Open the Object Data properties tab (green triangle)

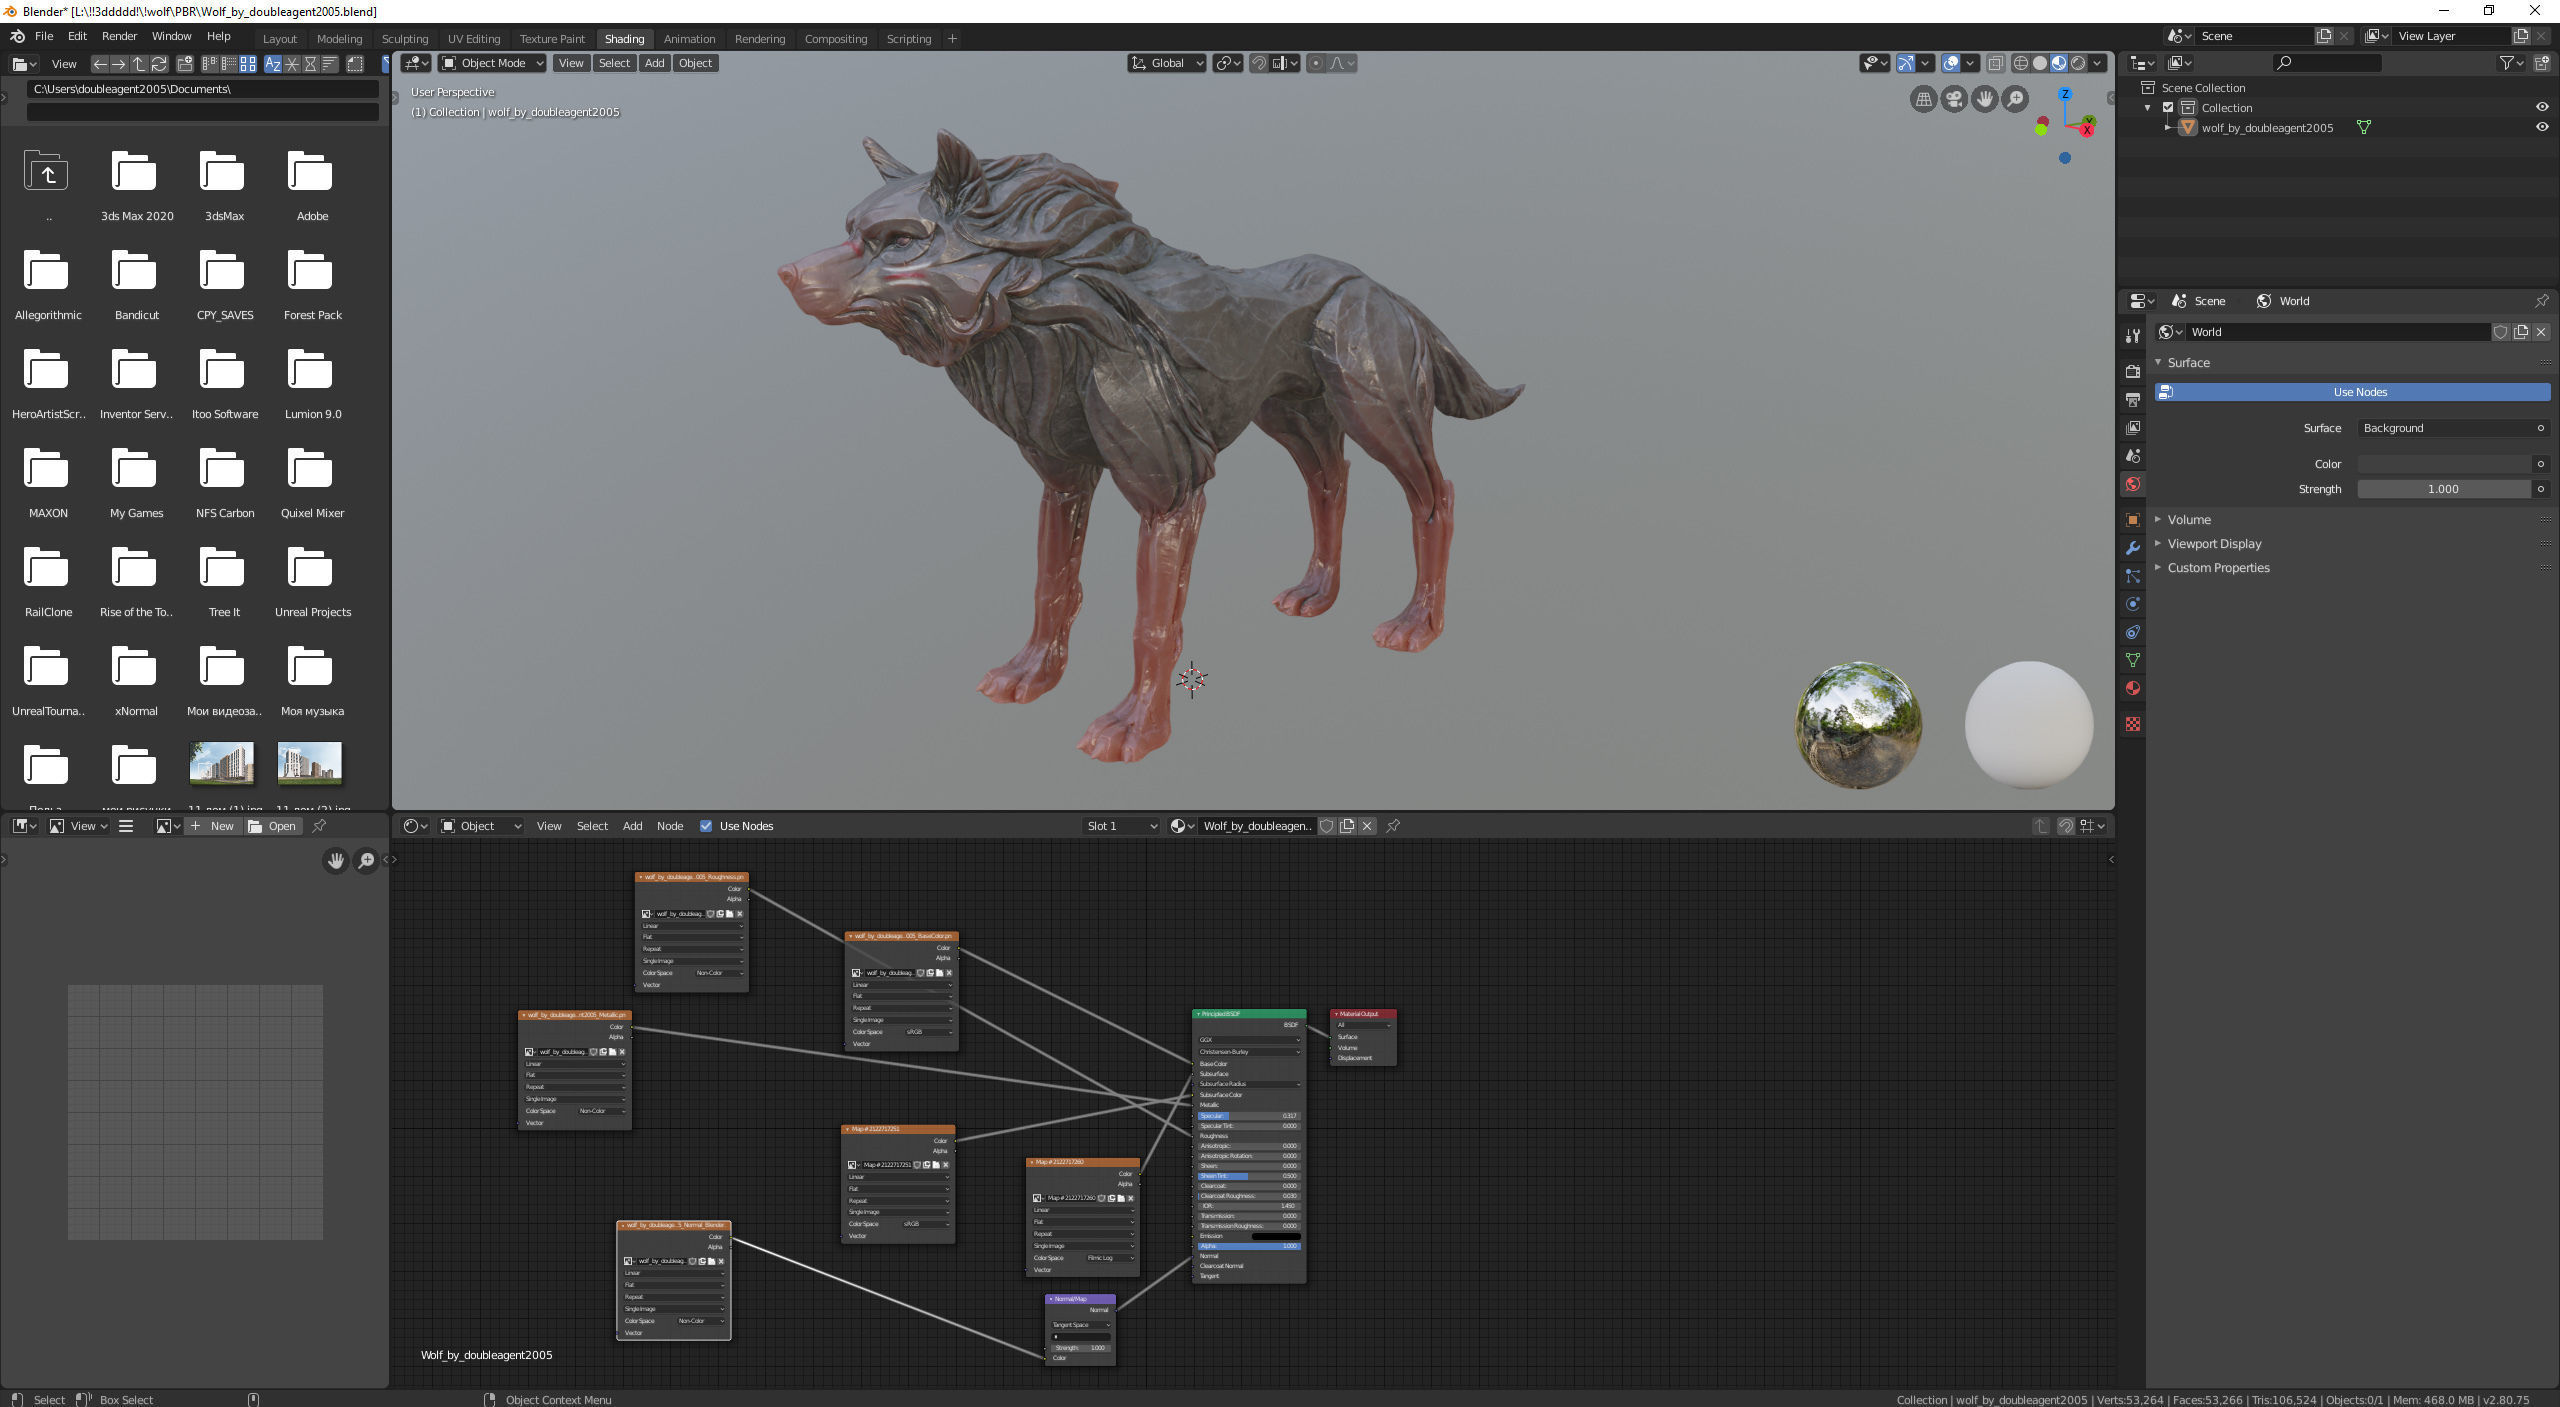(x=2133, y=660)
